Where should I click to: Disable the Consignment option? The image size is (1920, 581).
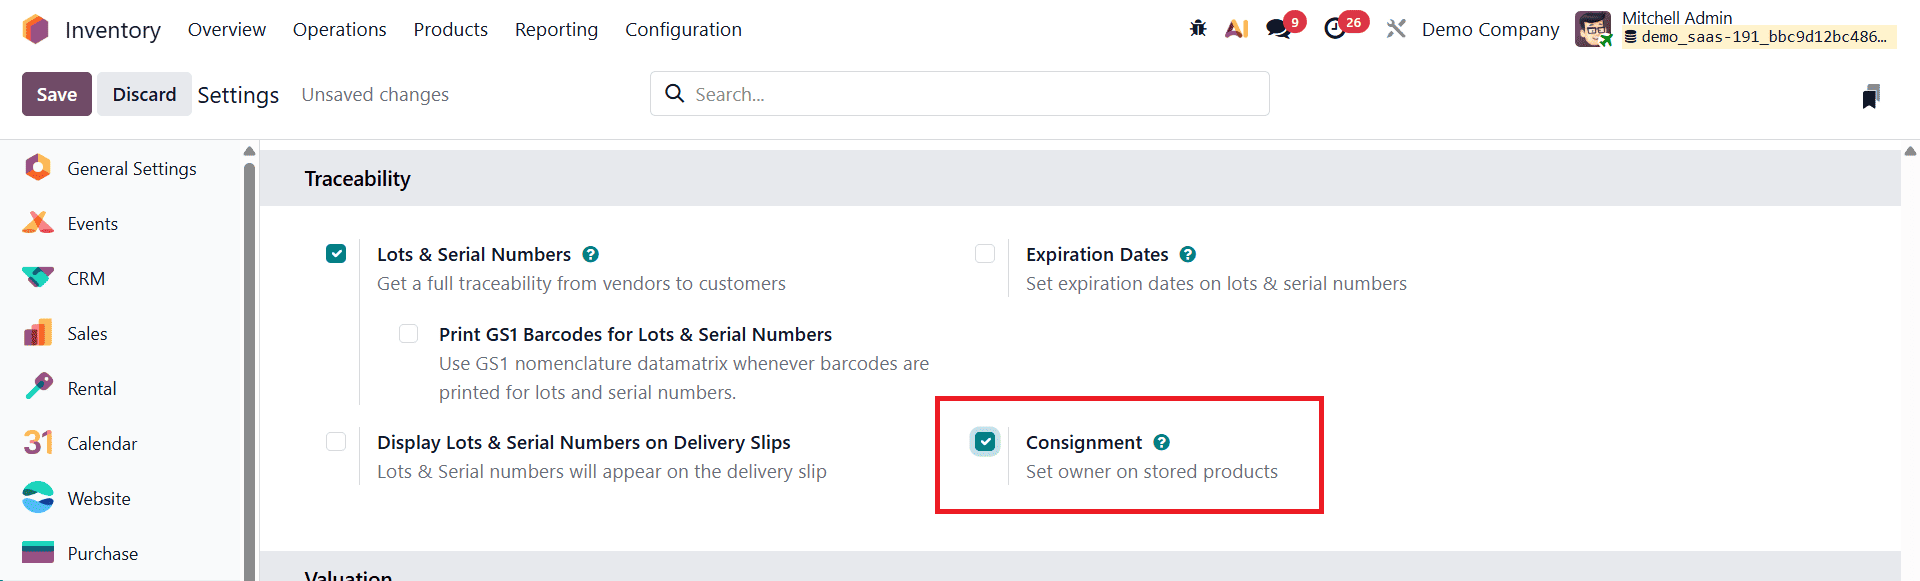coord(985,441)
